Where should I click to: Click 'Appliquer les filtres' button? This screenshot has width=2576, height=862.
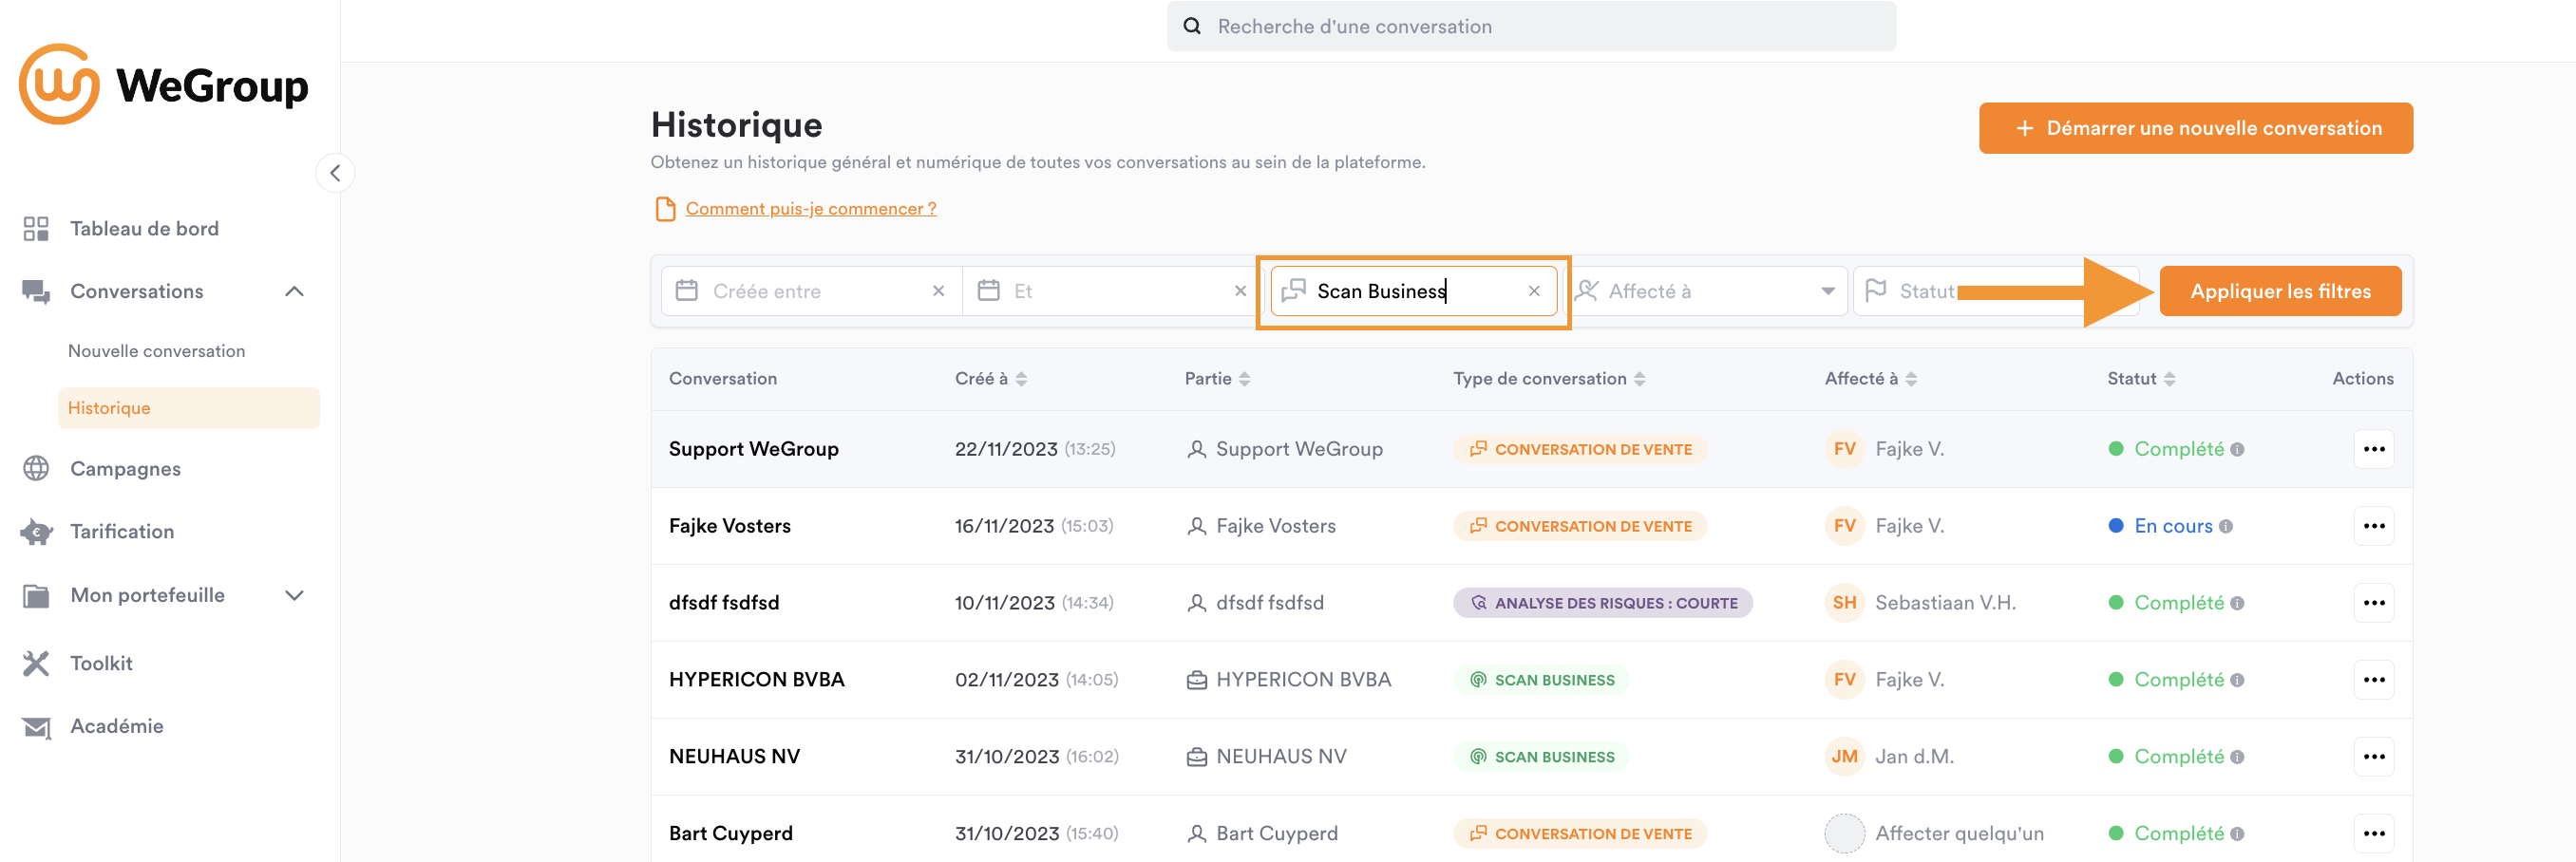coord(2279,291)
